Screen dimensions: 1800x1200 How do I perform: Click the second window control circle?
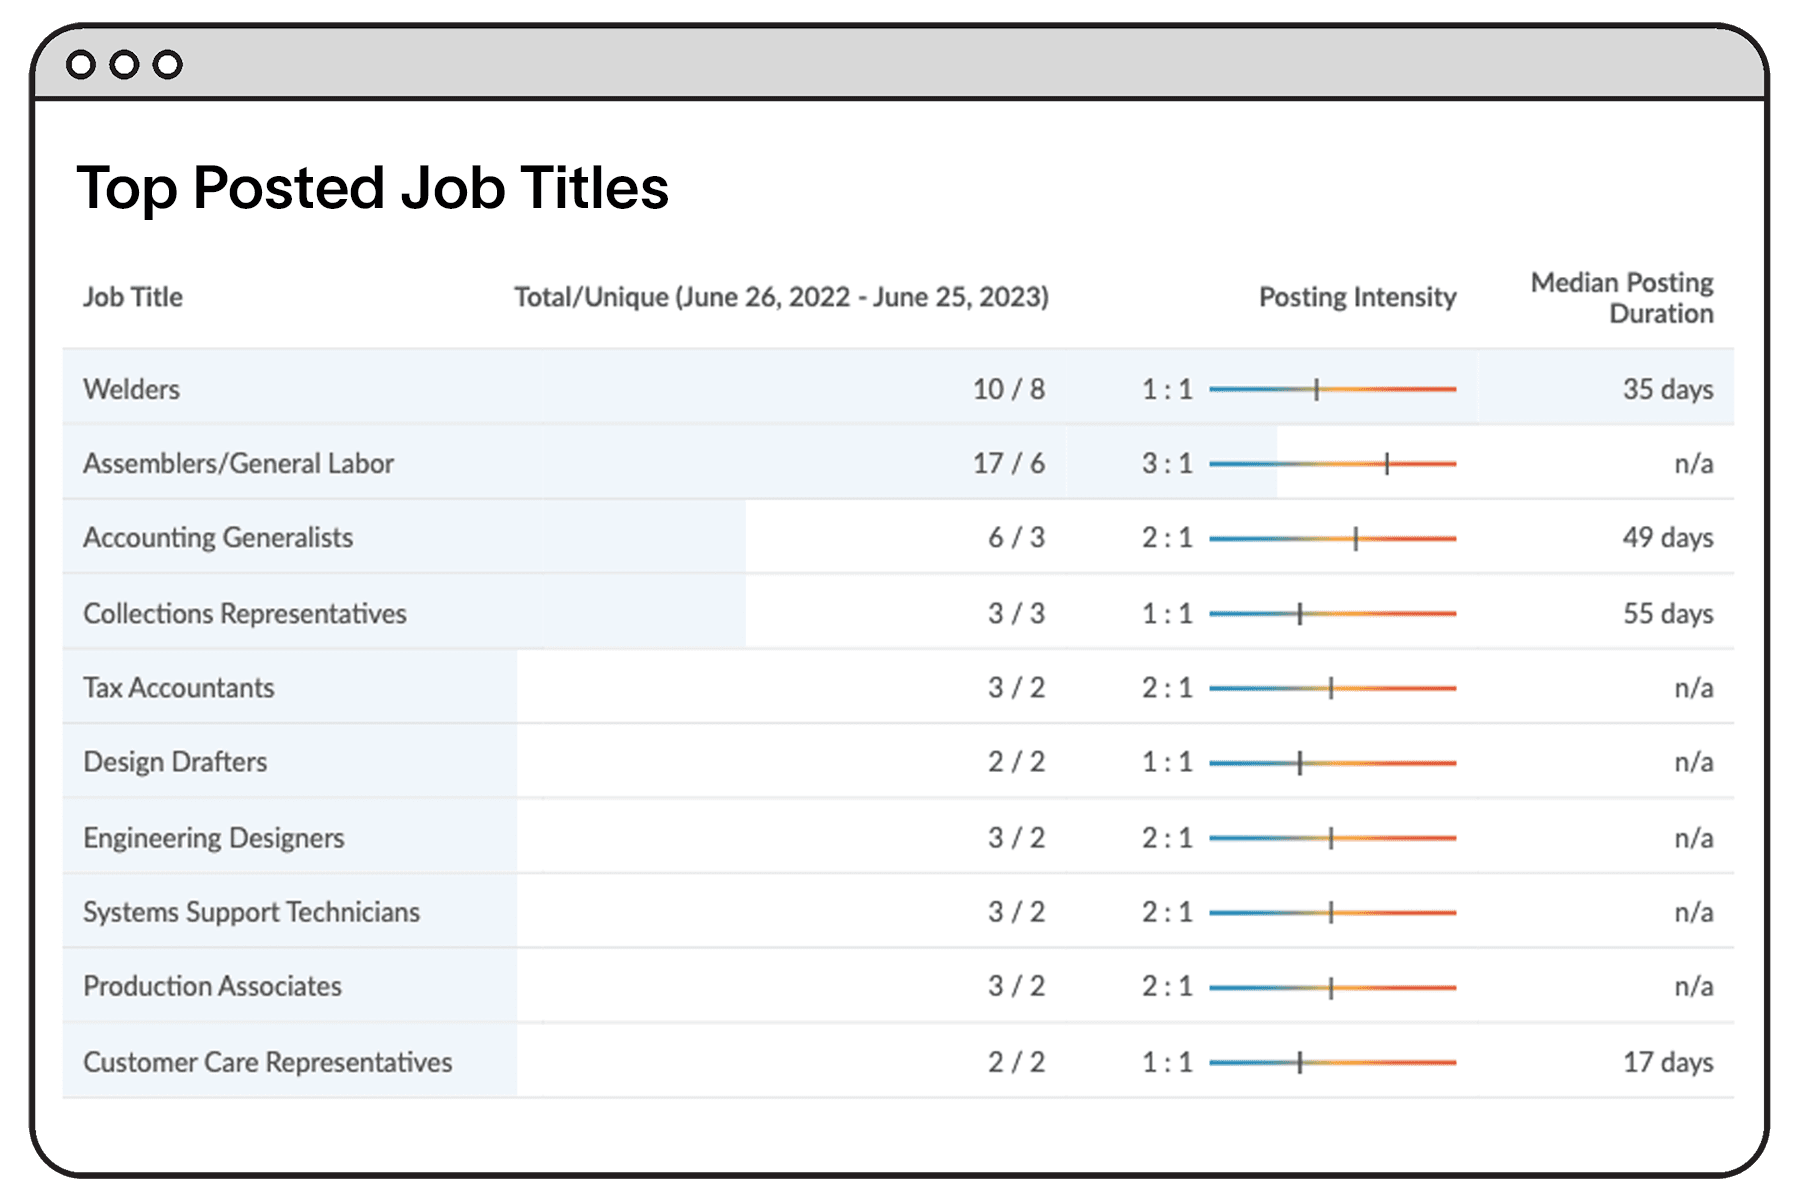(124, 65)
